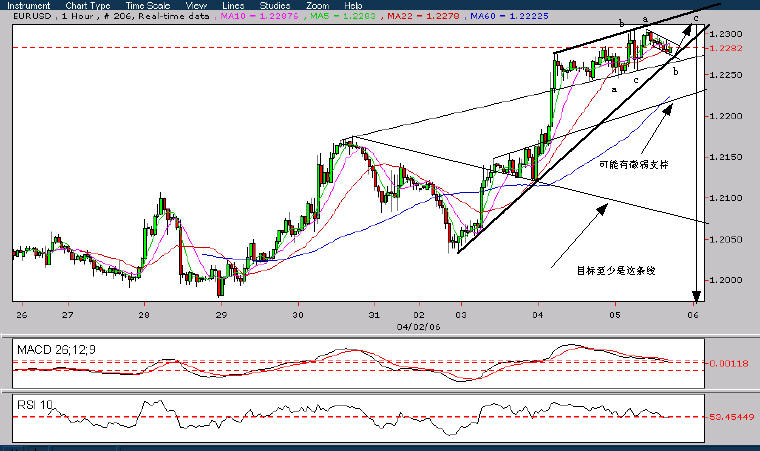Open the Studies menu
The width and height of the screenshot is (760, 451).
tap(275, 6)
